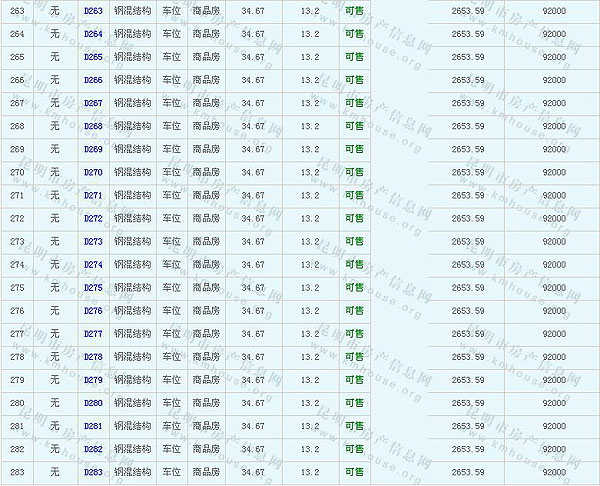Open the D263 parking unit link
Image resolution: width=600 pixels, height=486 pixels.
click(93, 11)
